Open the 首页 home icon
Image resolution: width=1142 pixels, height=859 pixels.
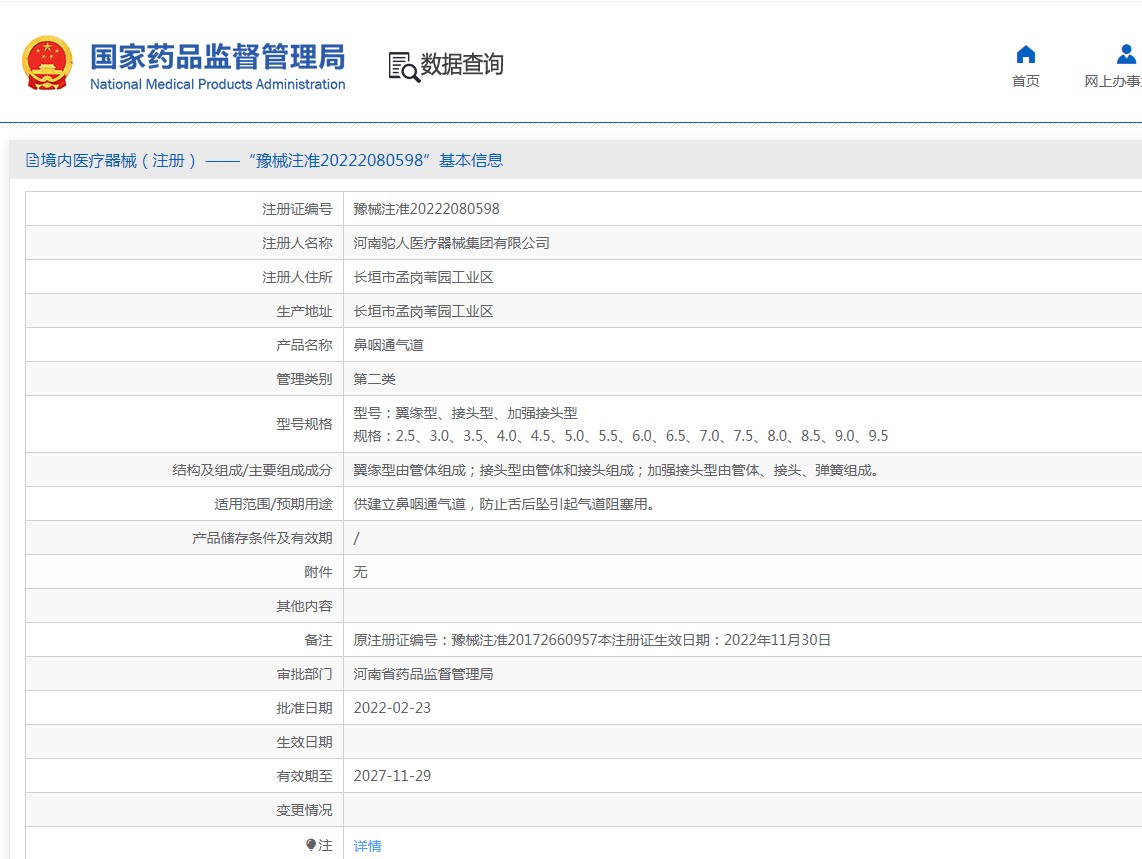coord(1025,55)
